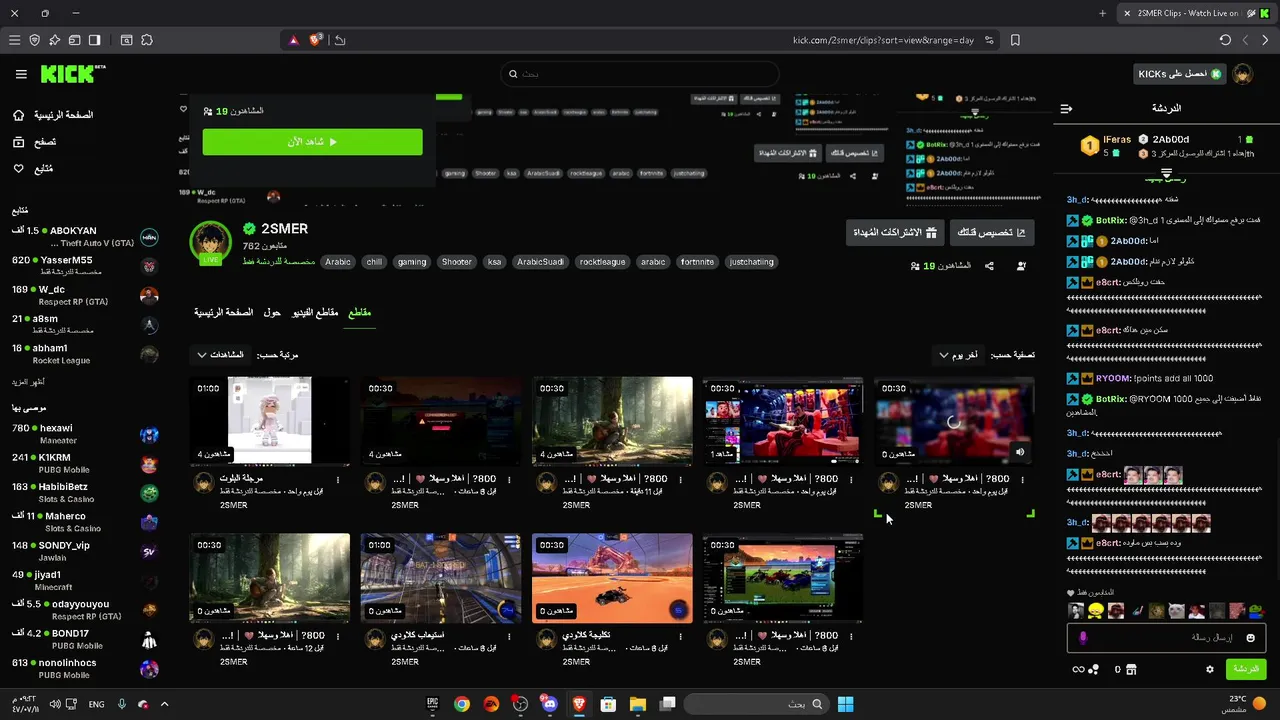Open Discord from the taskbar

coord(549,704)
